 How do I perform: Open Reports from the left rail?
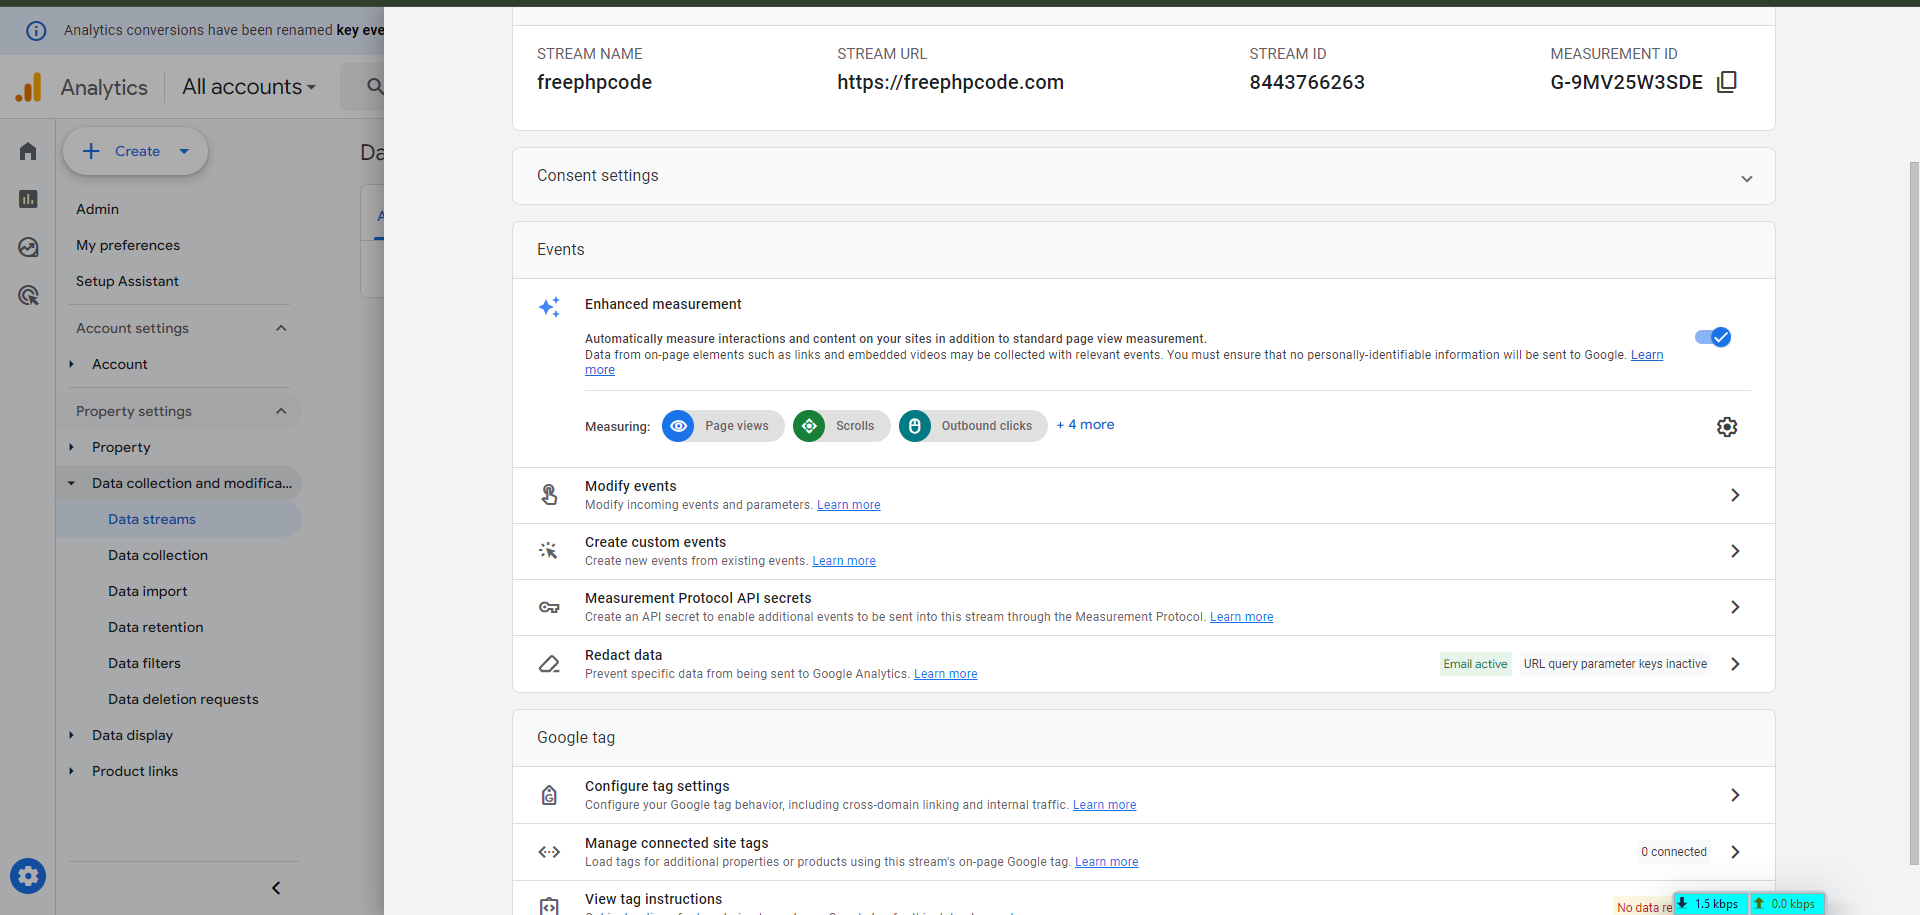[x=28, y=199]
